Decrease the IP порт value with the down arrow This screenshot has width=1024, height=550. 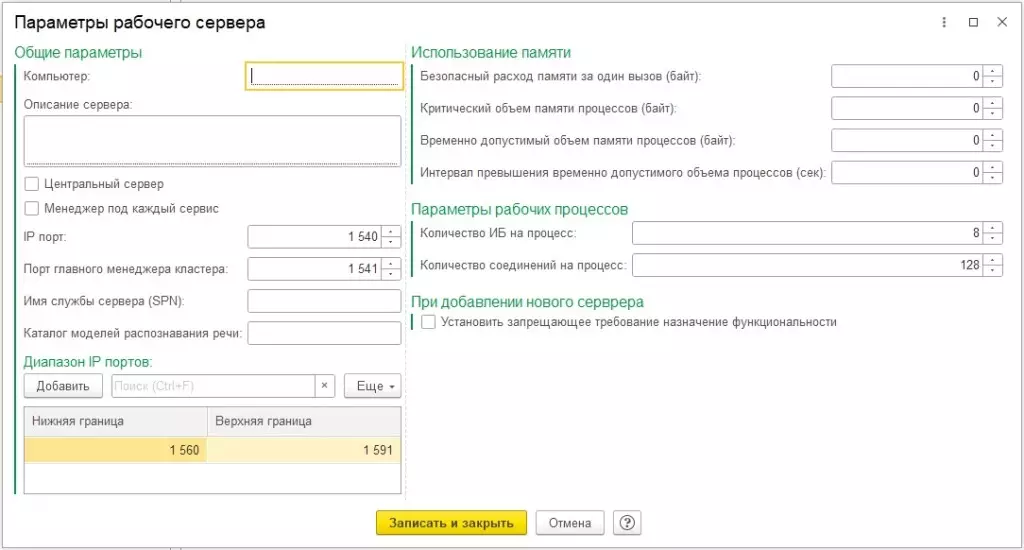391,242
